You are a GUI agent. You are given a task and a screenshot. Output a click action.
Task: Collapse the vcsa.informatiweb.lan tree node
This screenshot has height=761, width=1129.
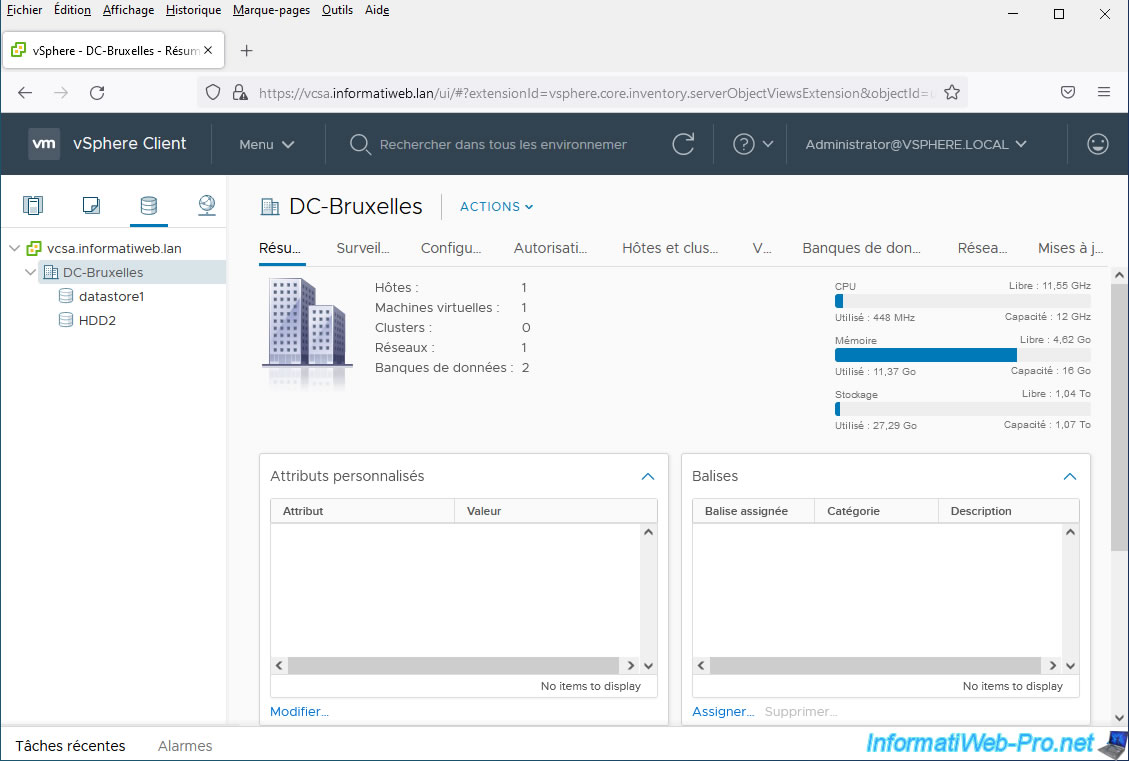(15, 248)
